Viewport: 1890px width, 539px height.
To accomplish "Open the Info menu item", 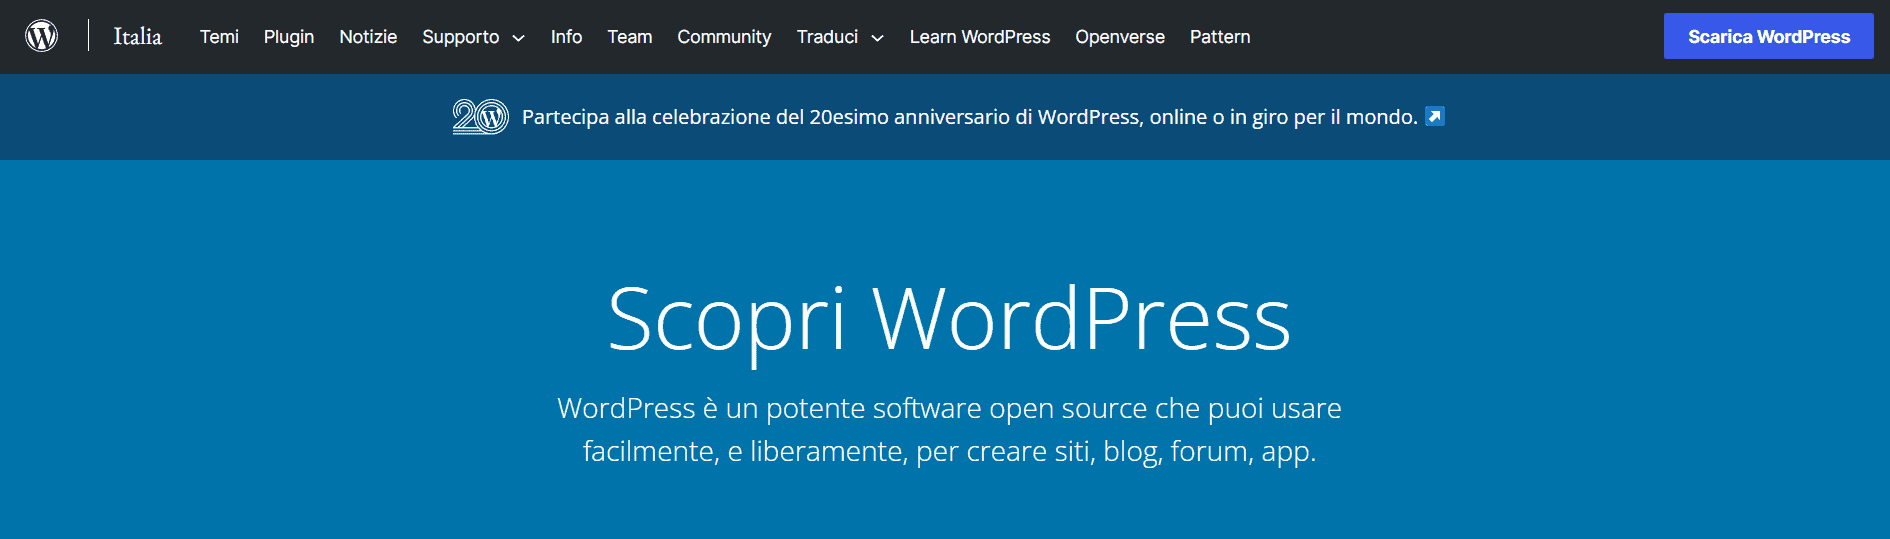I will 566,37.
